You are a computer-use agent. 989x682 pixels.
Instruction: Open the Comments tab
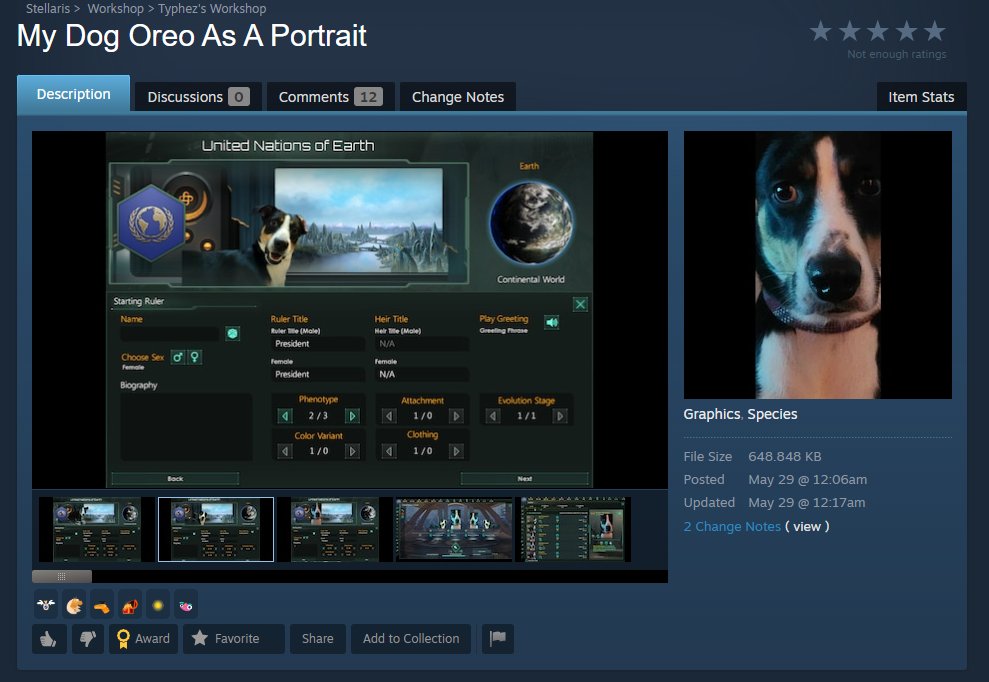pyautogui.click(x=331, y=97)
